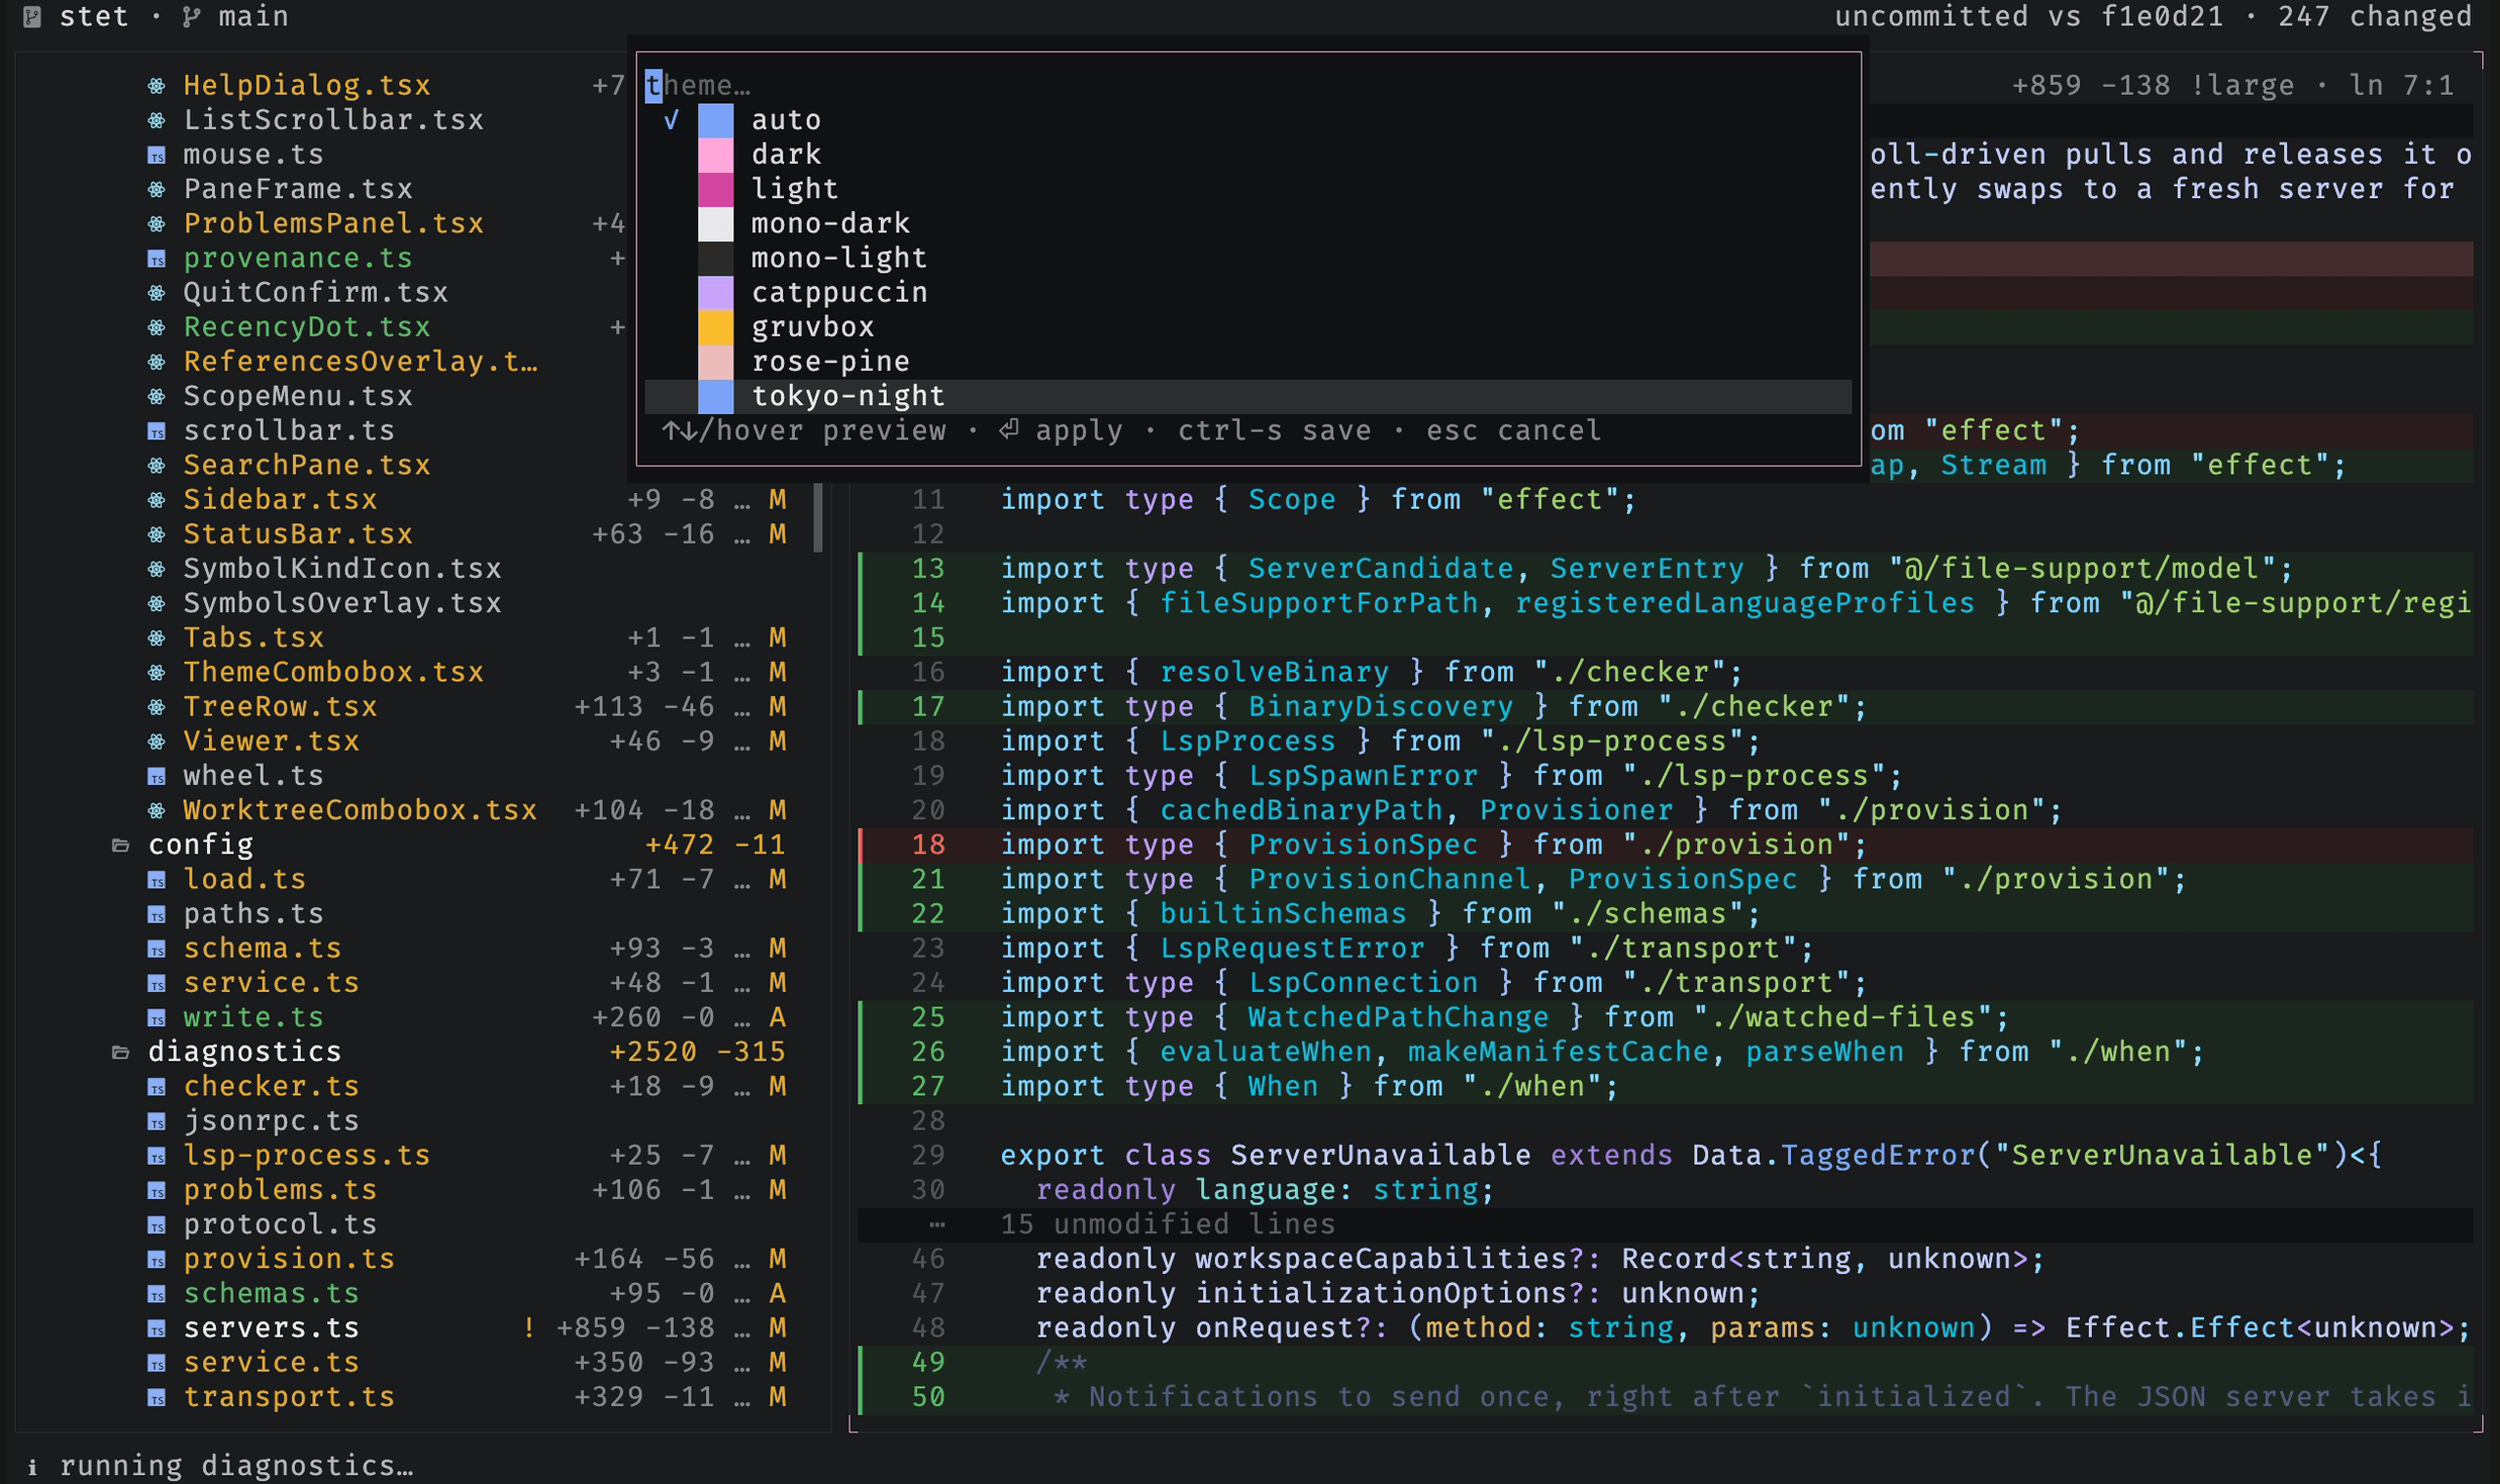Screen dimensions: 2500x1484
Task: Click the RecencyDot.tsx file icon
Action: coord(157,328)
